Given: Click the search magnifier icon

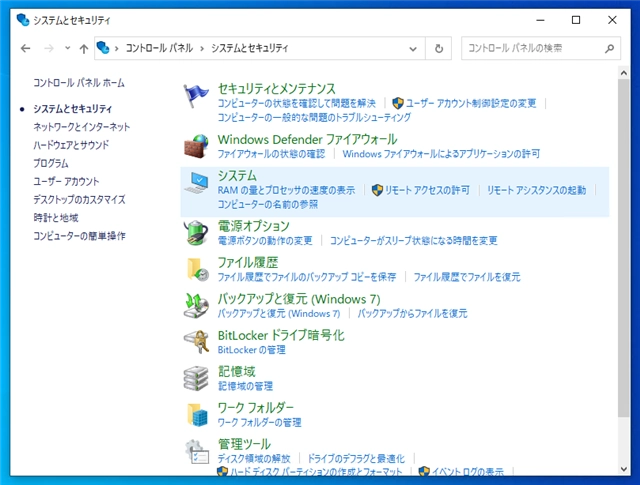Looking at the screenshot, I should coord(609,49).
